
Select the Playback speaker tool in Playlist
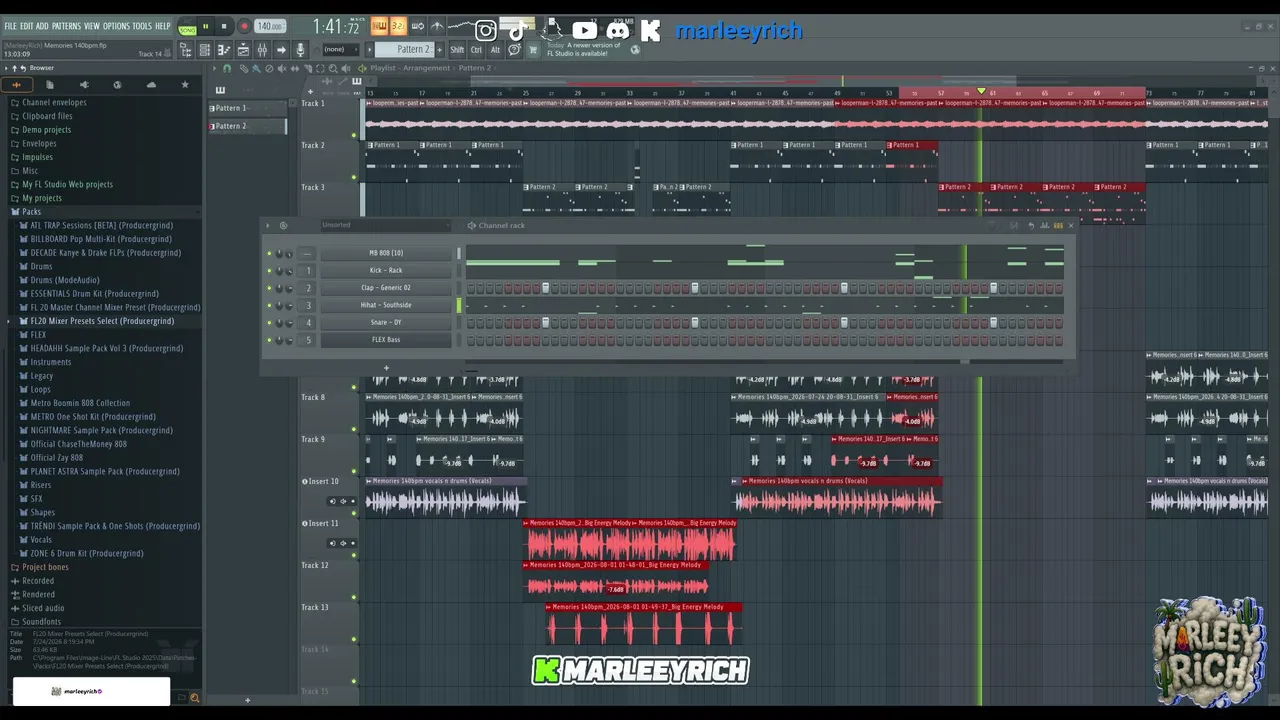347,68
